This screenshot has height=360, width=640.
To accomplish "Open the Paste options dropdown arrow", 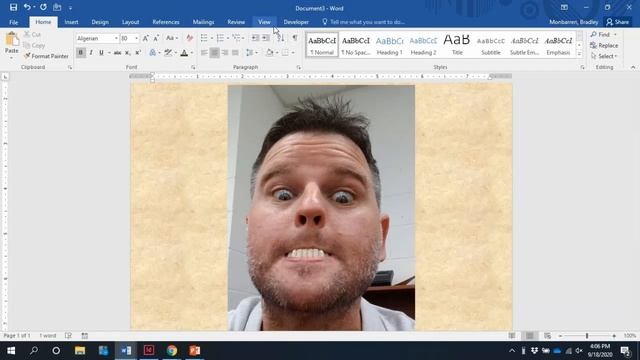I will point(11,57).
